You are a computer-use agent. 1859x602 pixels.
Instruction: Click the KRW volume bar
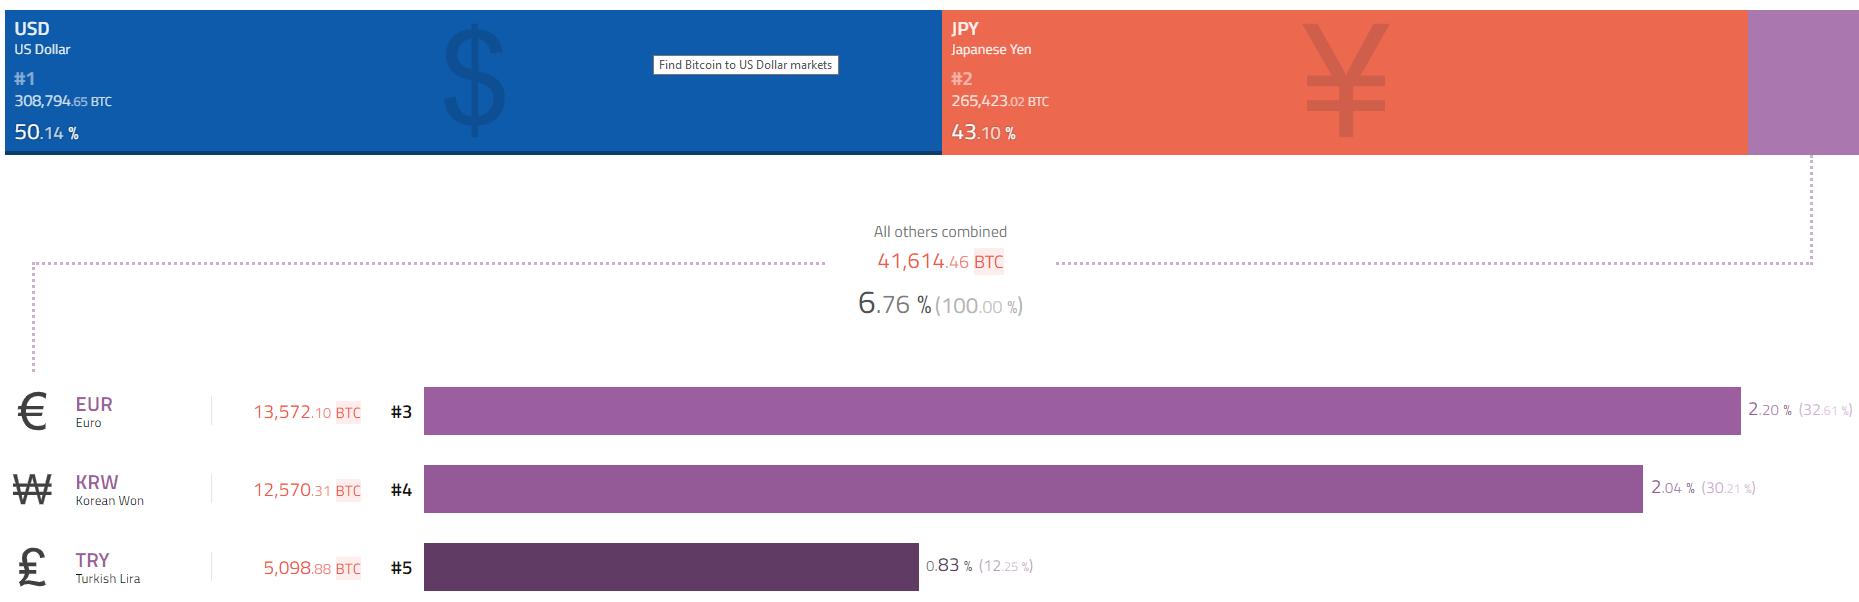point(1033,489)
